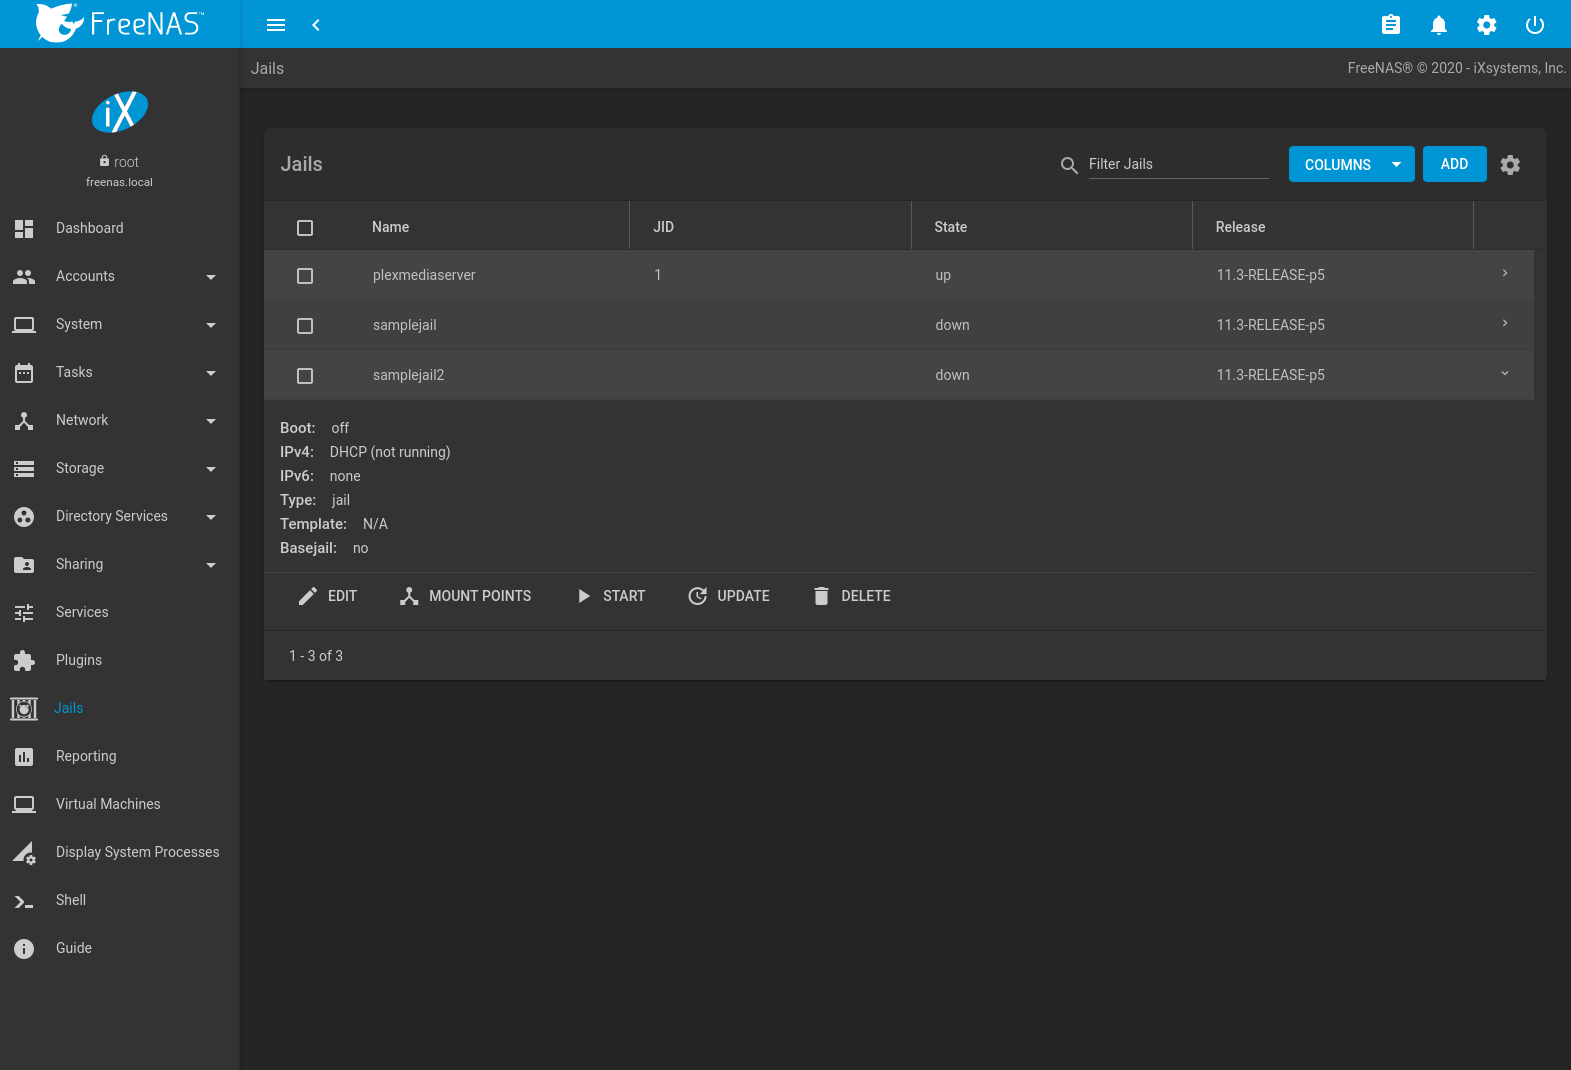Click the hamburger menu icon in top bar
1571x1070 pixels.
tap(276, 25)
